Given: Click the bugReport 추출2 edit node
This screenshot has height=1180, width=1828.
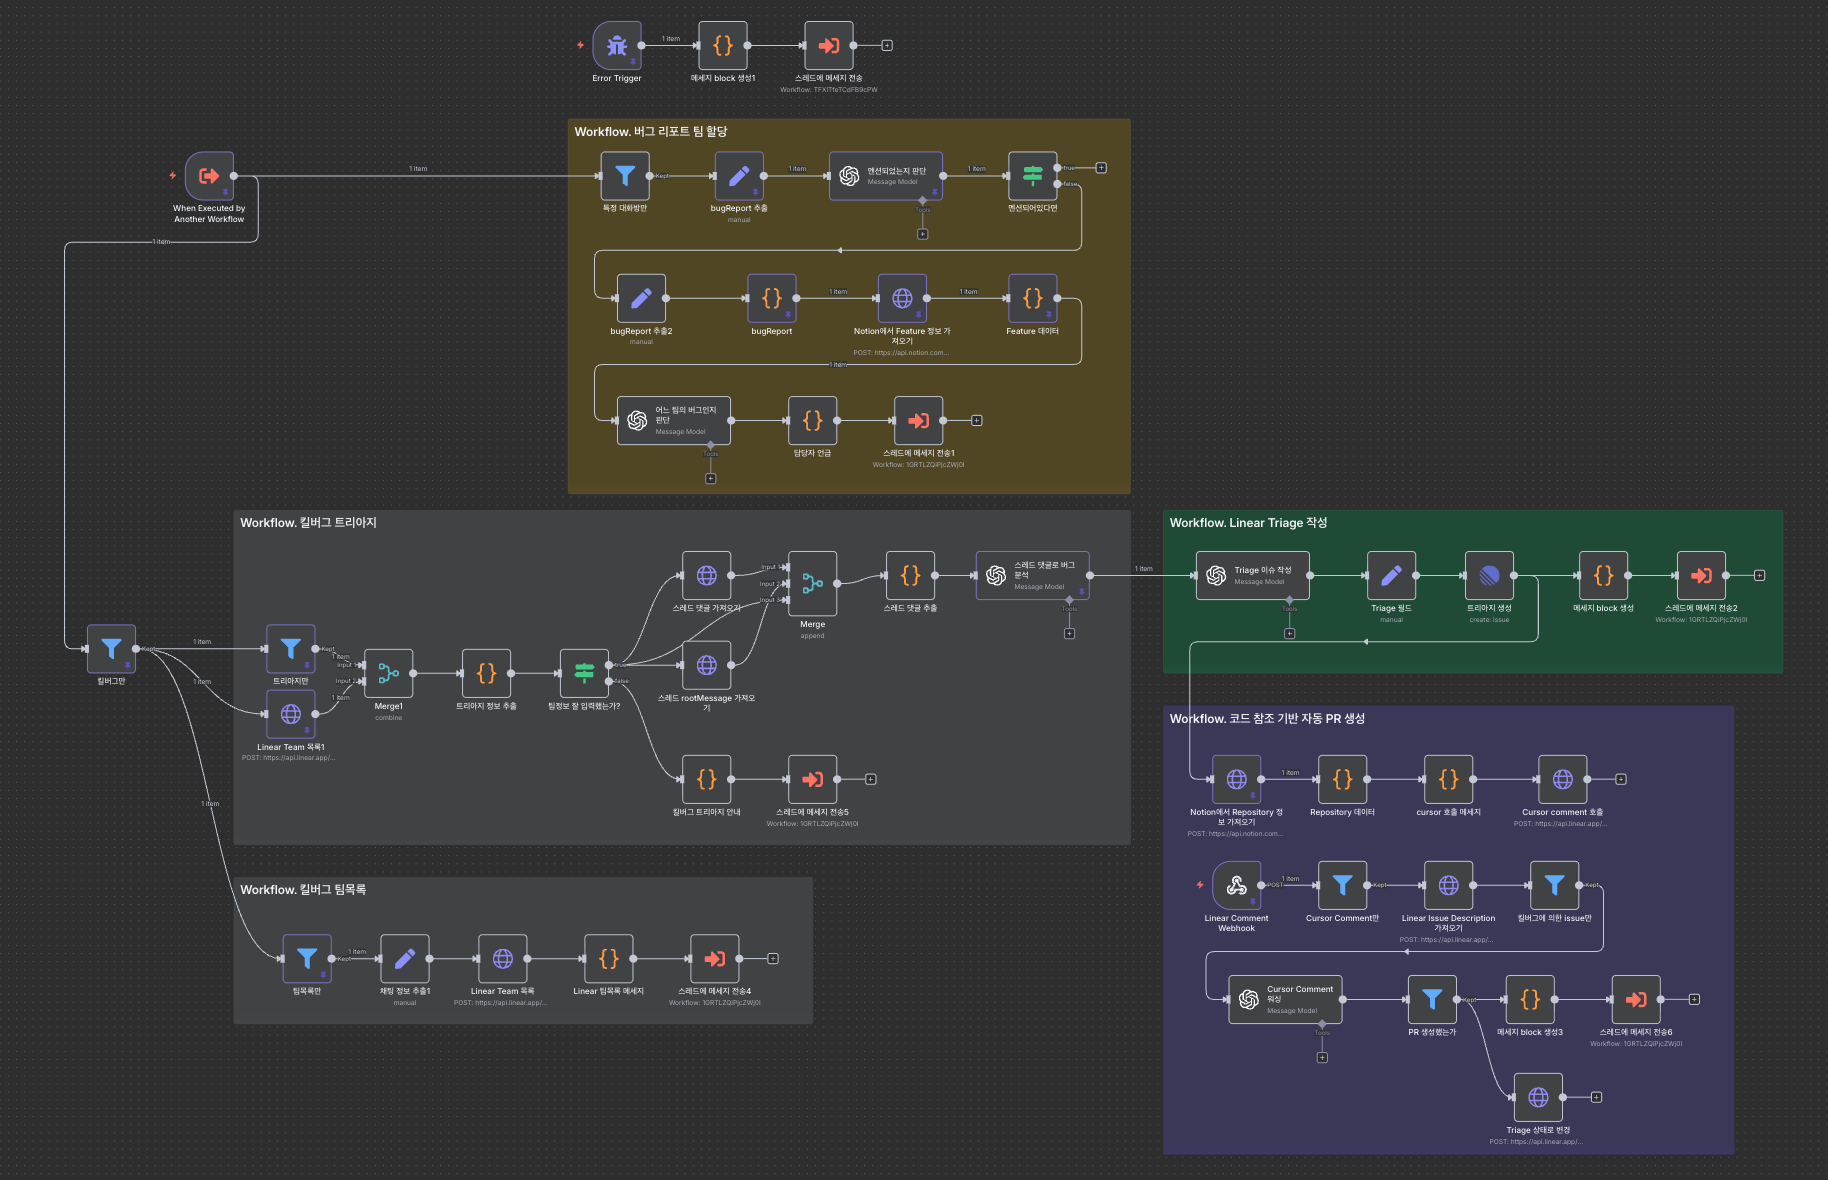Looking at the screenshot, I should pyautogui.click(x=641, y=299).
